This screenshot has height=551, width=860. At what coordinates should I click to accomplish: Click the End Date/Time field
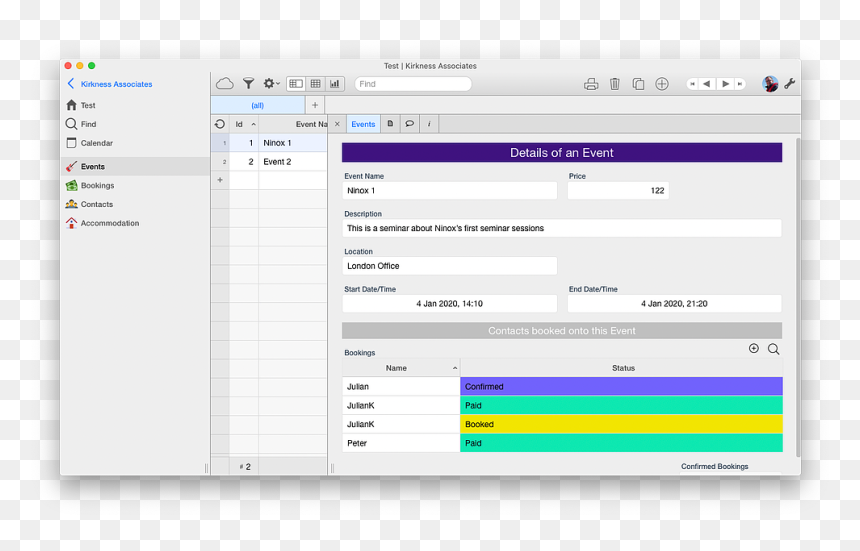tap(675, 304)
